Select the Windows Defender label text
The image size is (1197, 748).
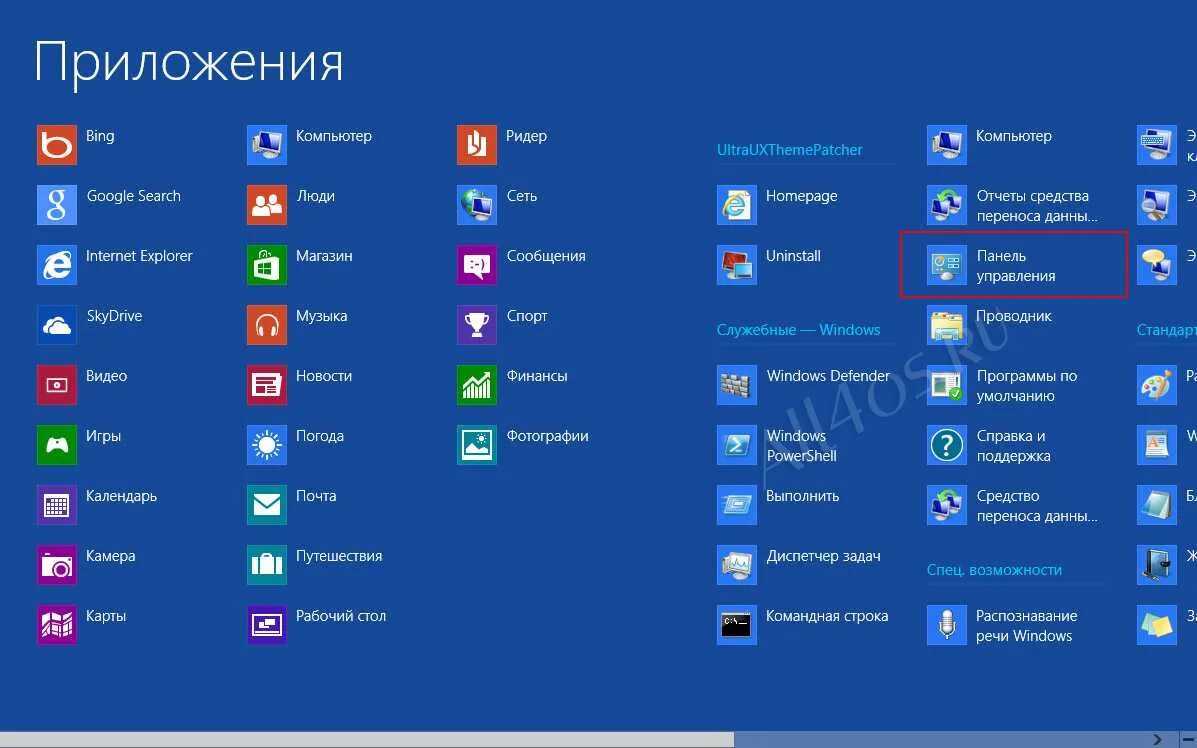tap(828, 376)
